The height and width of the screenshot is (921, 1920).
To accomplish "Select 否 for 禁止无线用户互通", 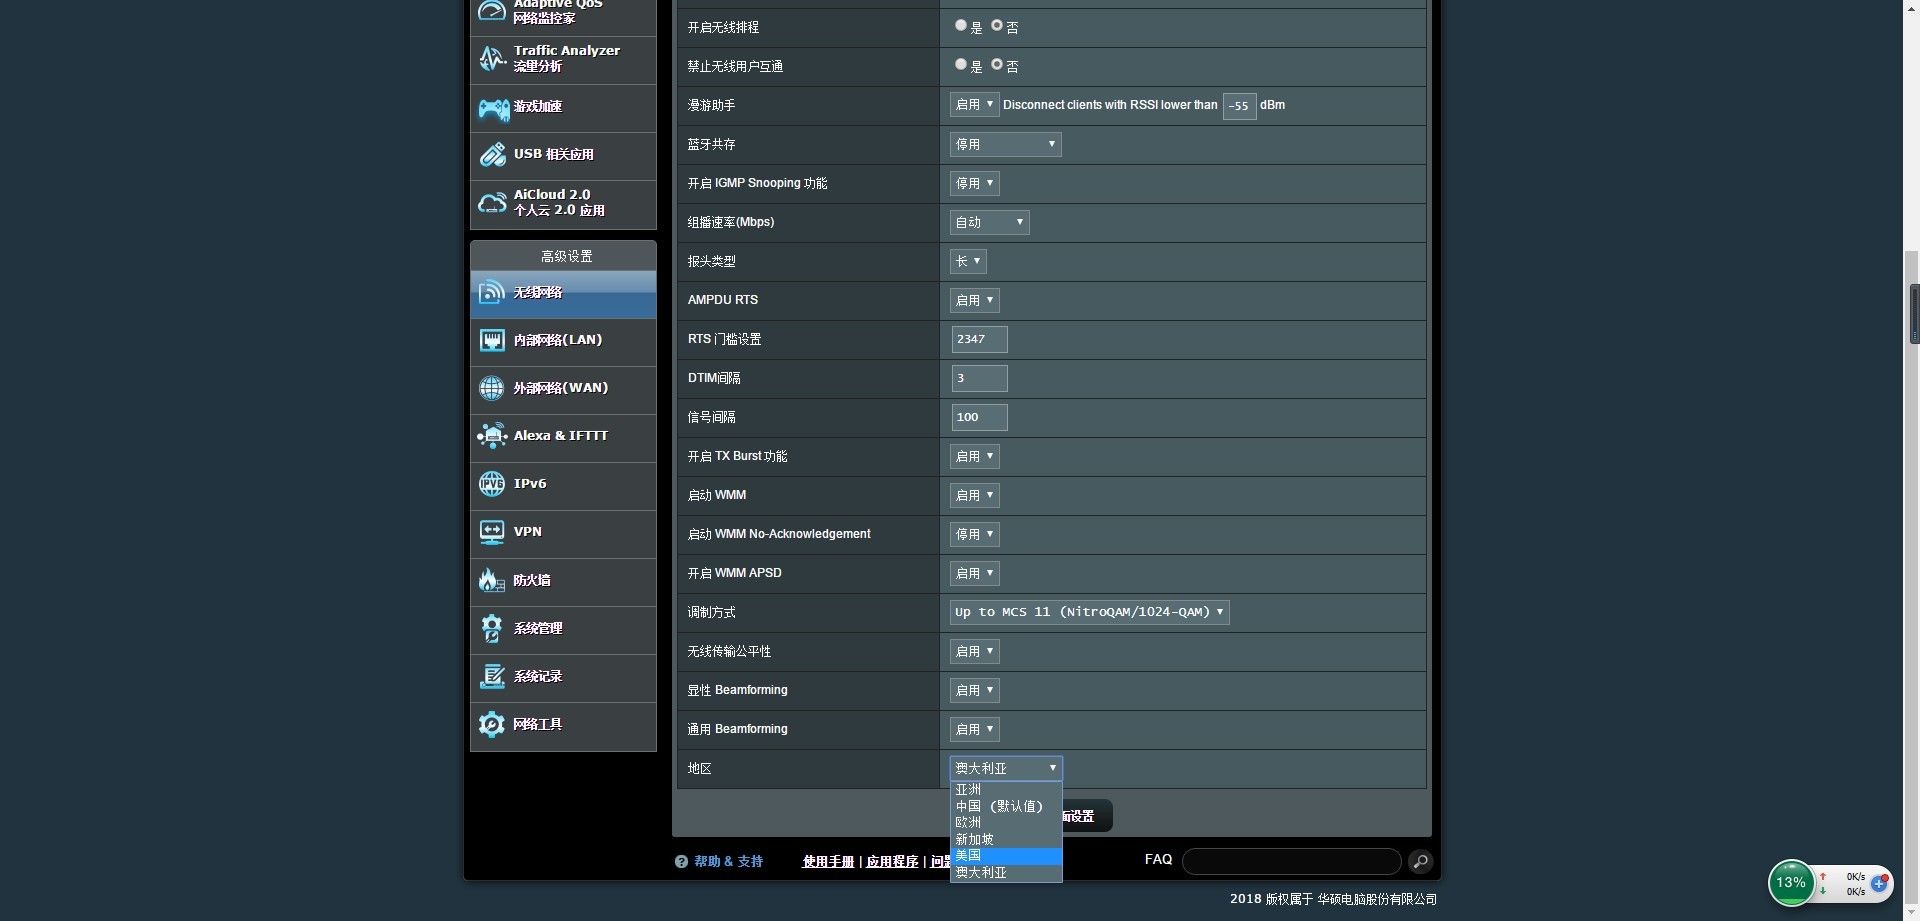I will pos(997,65).
